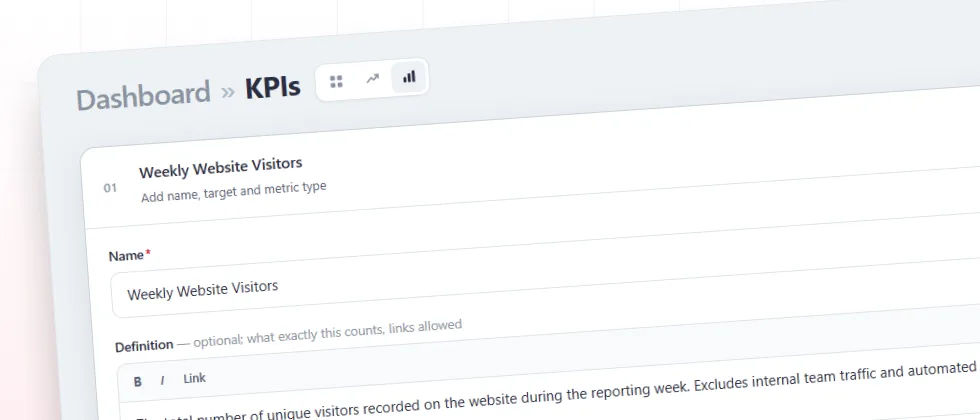Insert a Link in the definition editor
Viewport: 980px width, 420px height.
[194, 378]
